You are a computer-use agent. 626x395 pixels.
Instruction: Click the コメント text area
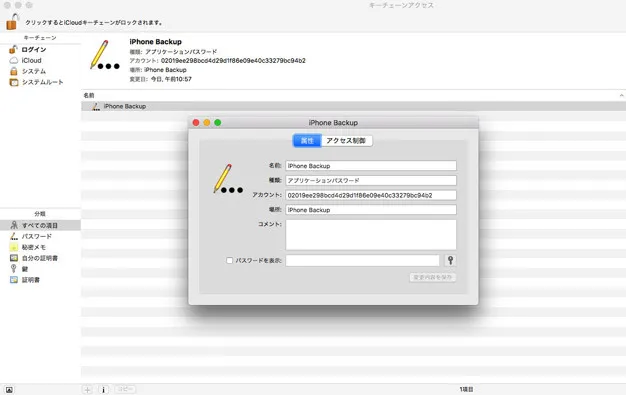pyautogui.click(x=371, y=235)
